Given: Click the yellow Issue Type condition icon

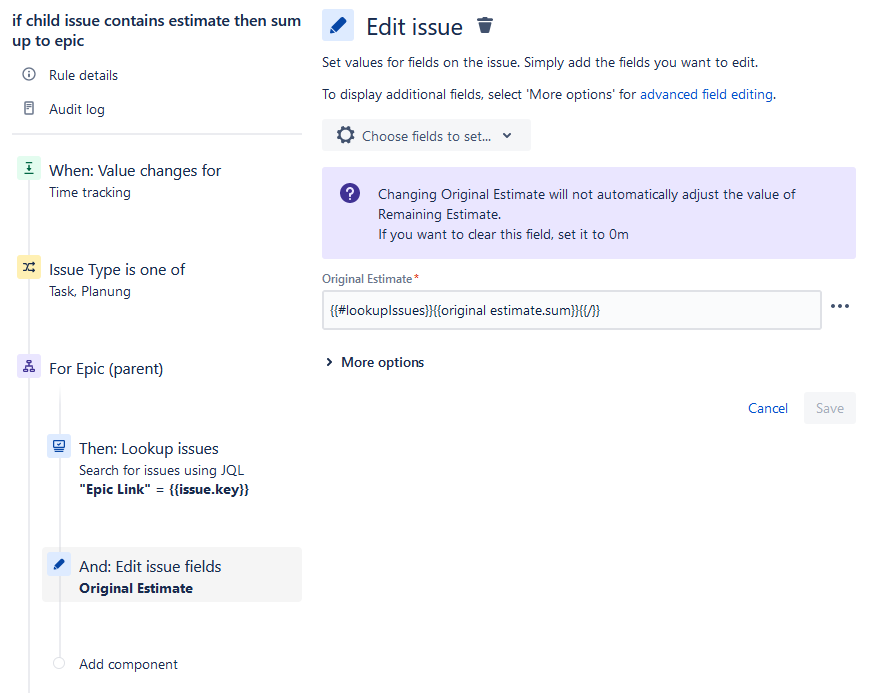Looking at the screenshot, I should (29, 268).
